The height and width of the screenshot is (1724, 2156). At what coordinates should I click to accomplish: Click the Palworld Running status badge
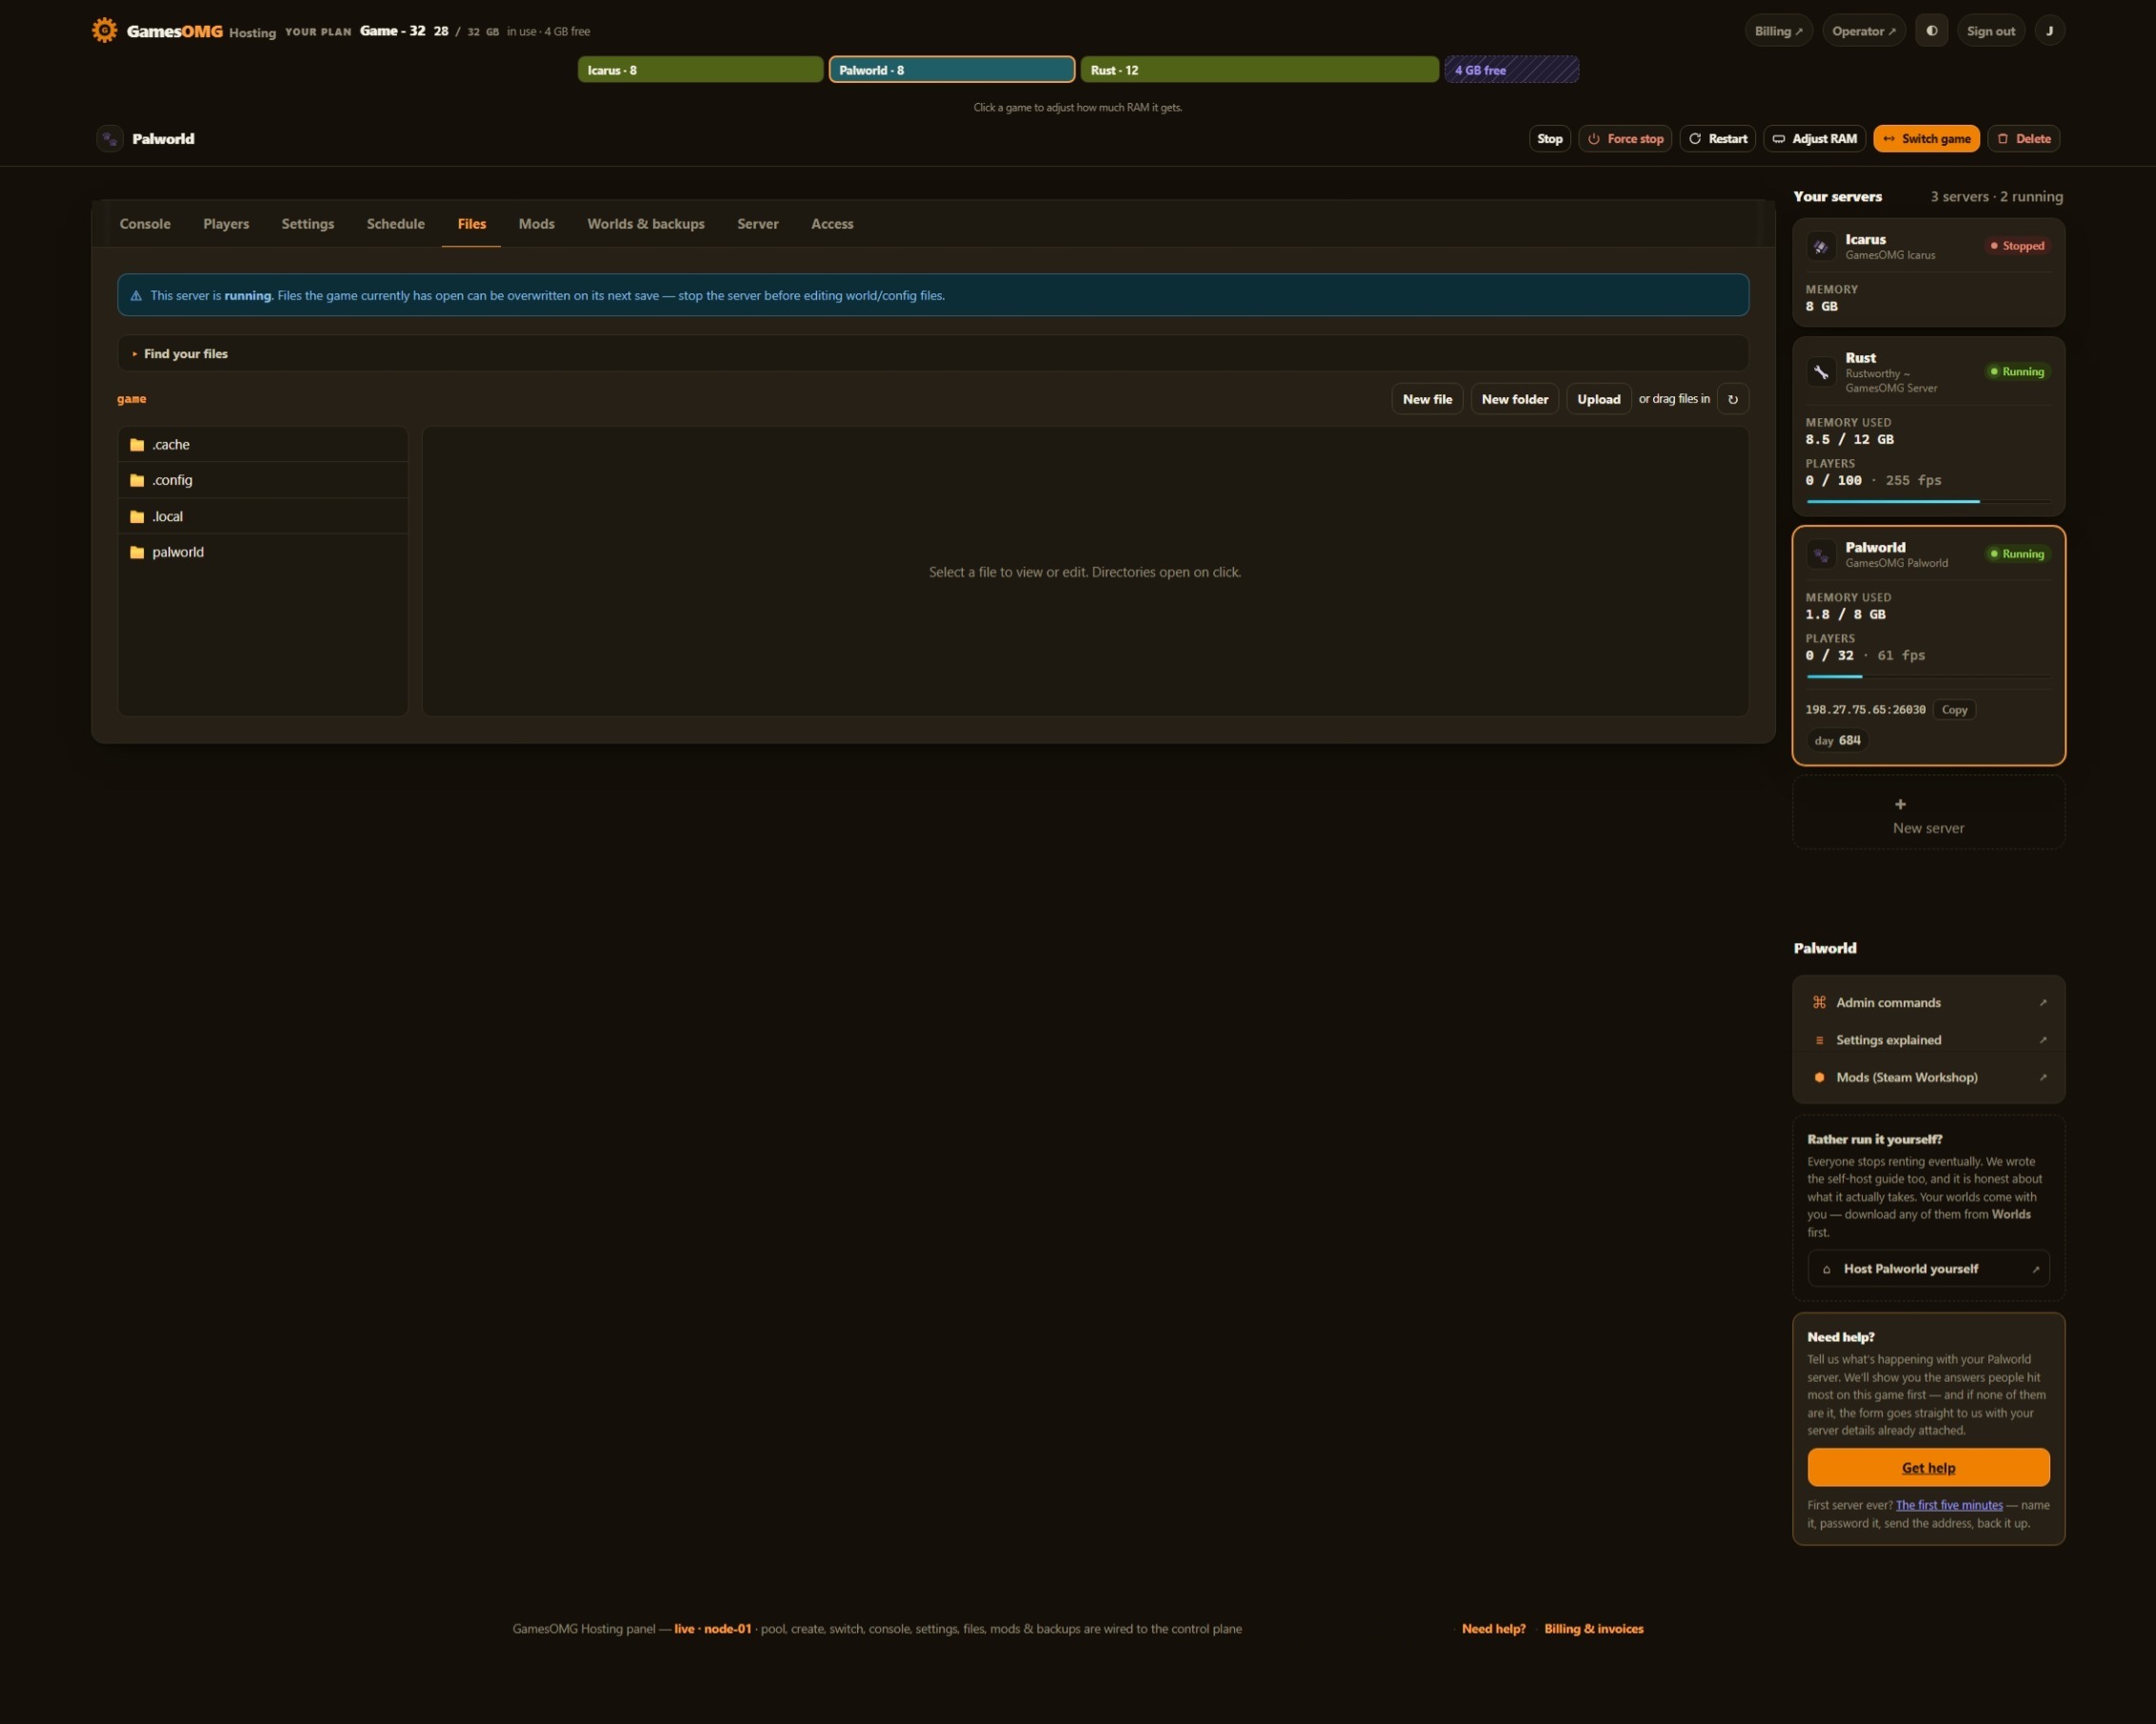(2018, 554)
